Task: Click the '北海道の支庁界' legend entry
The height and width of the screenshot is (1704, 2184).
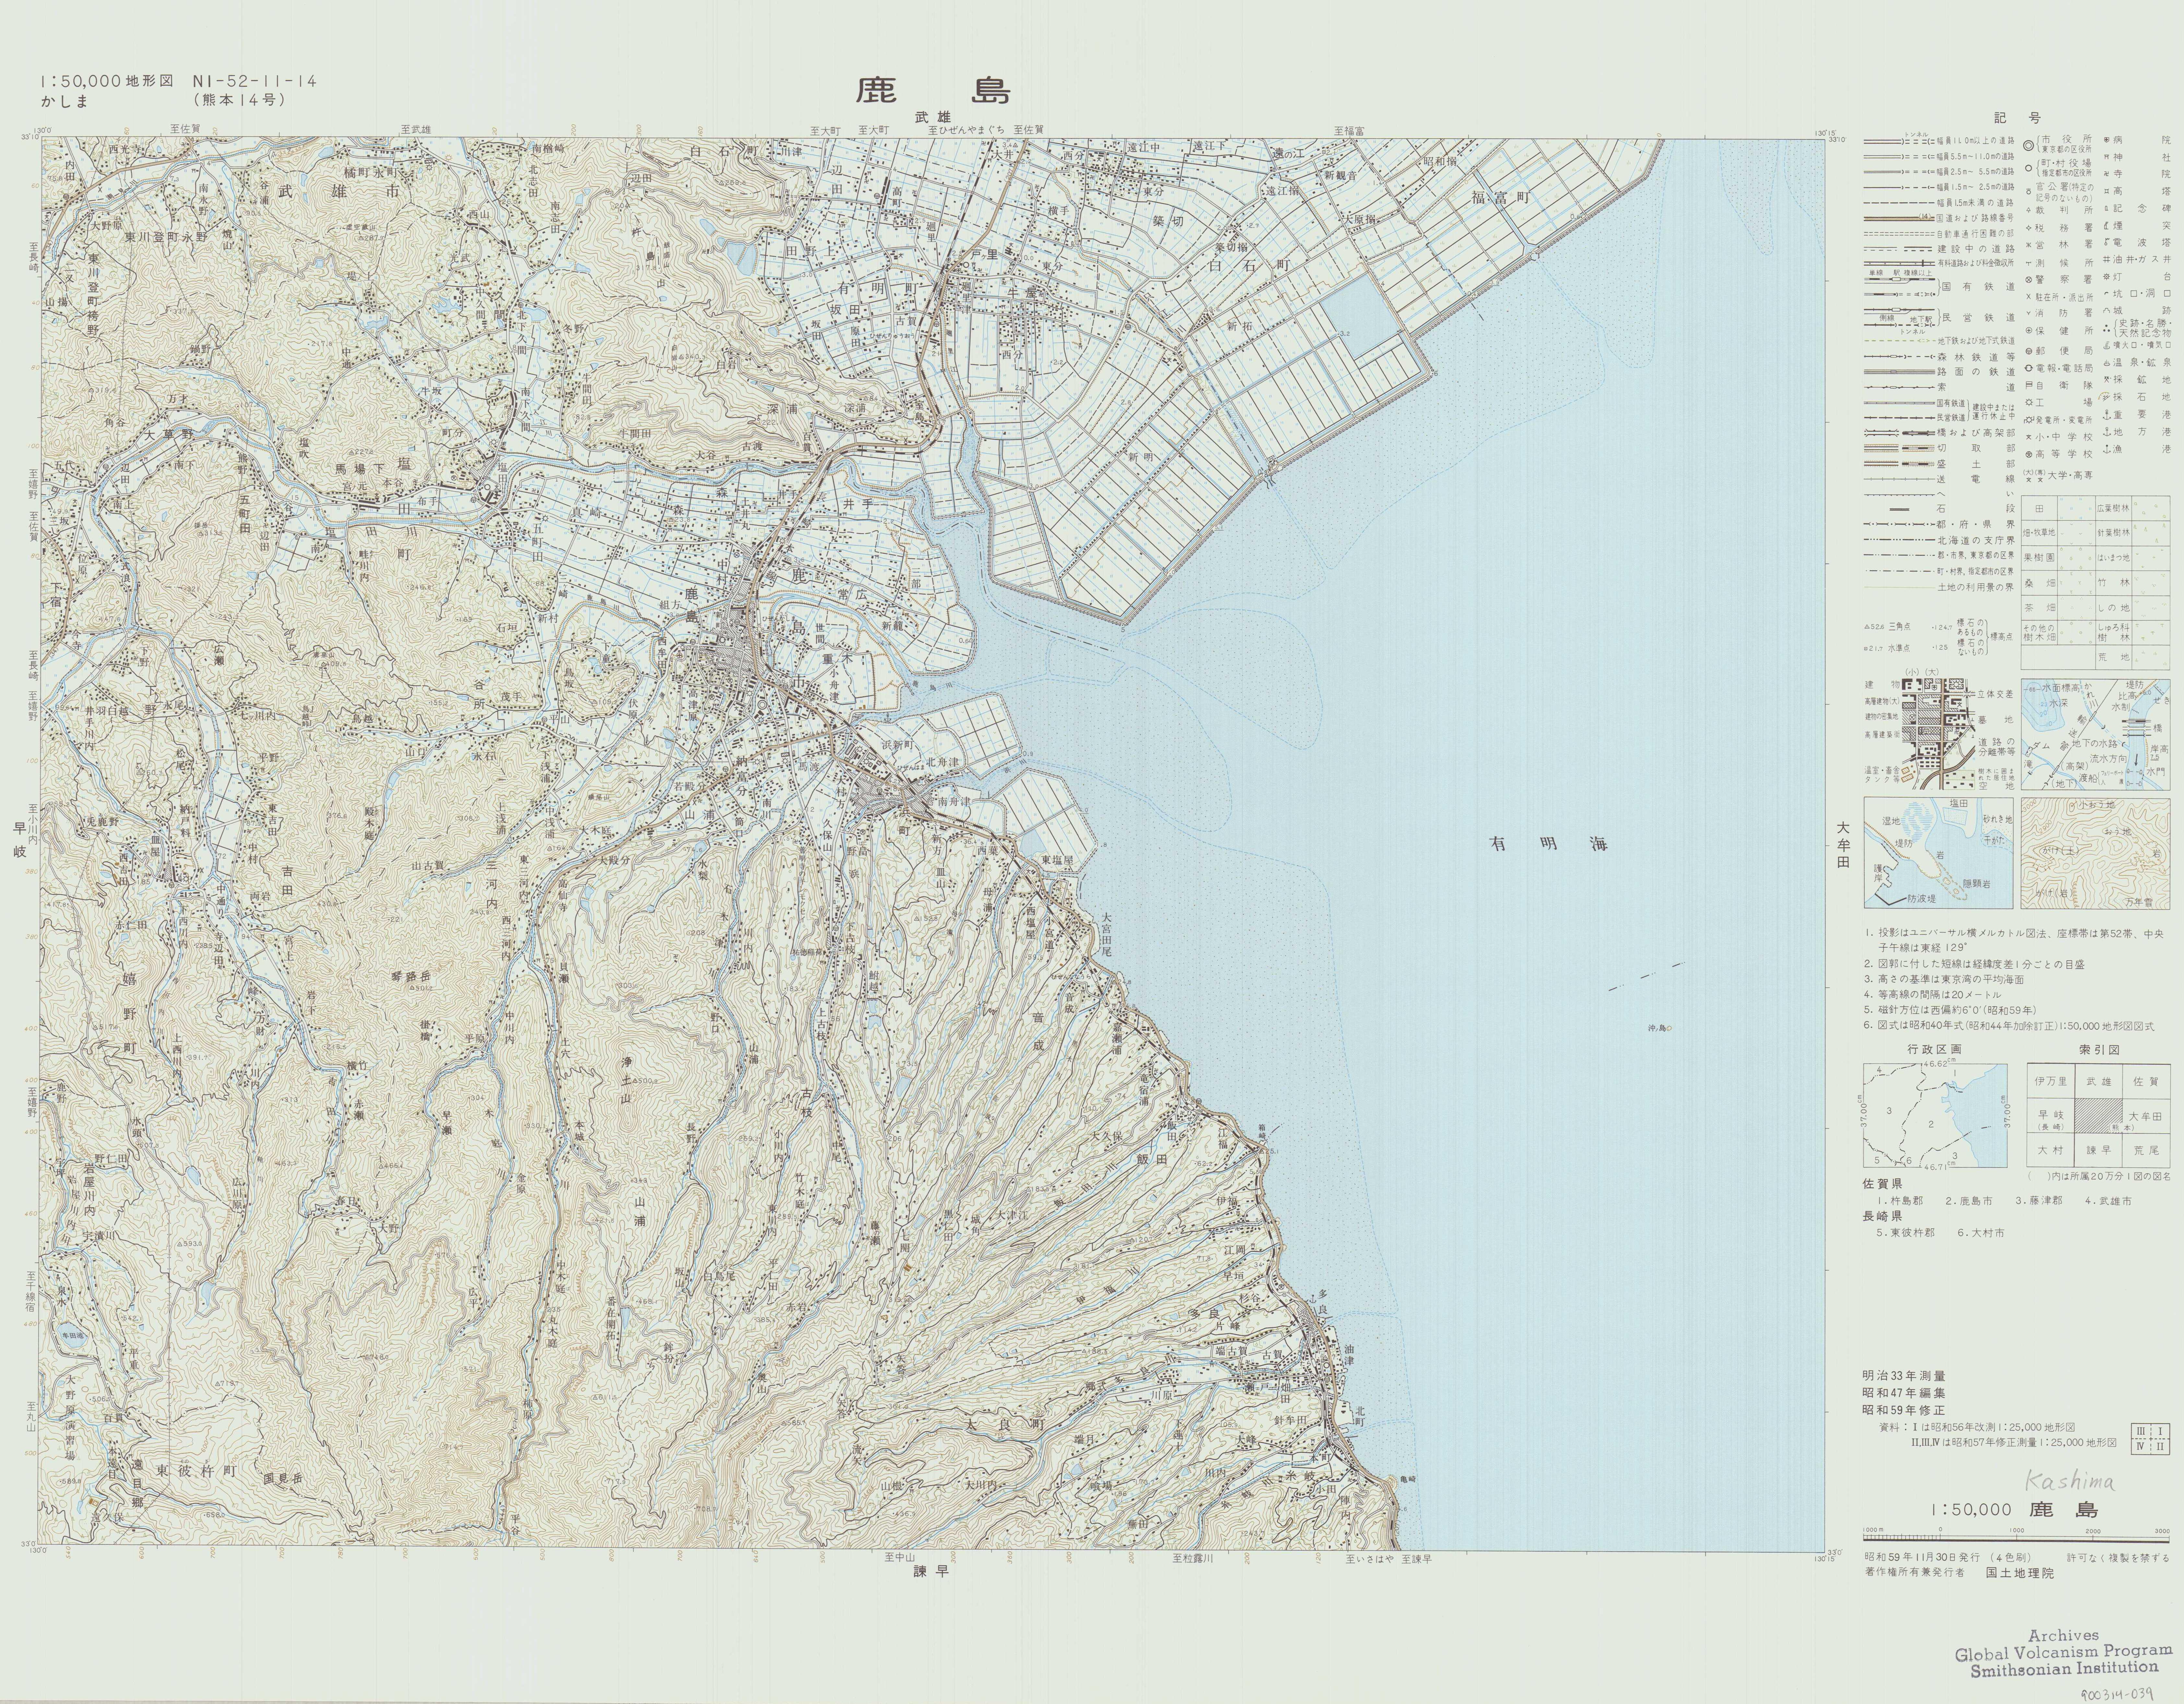Action: [x=1976, y=540]
